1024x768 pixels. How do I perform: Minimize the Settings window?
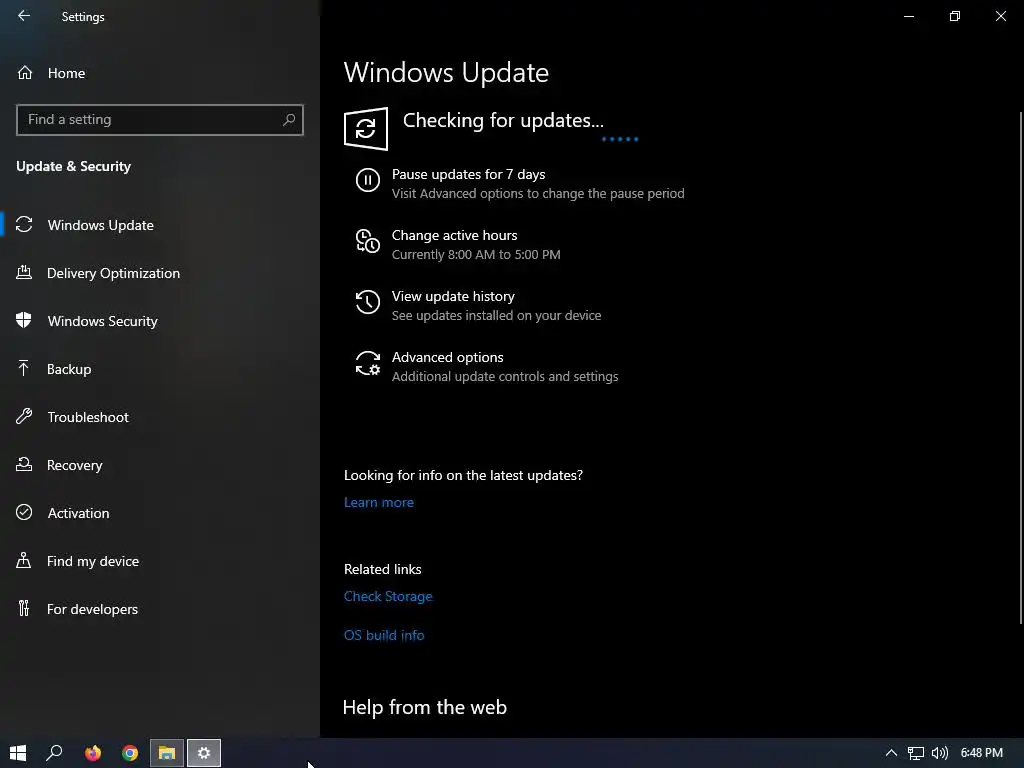(x=908, y=16)
